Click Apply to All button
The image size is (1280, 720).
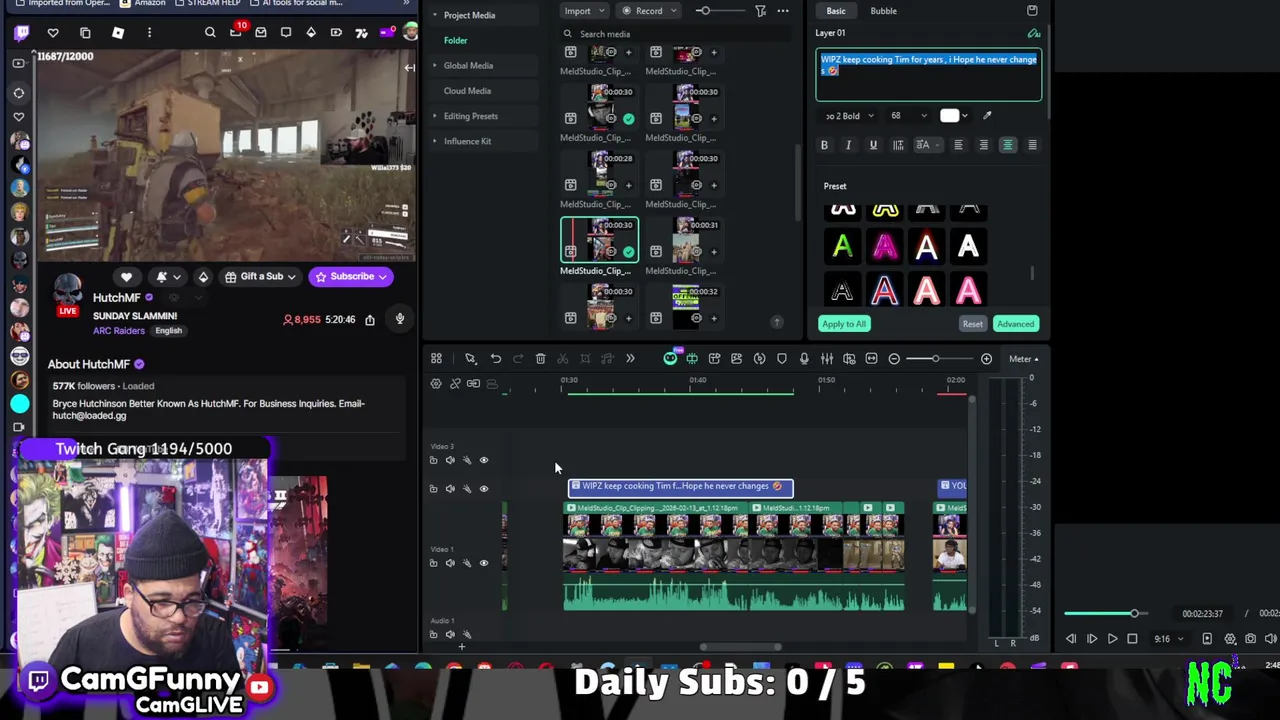pos(844,324)
